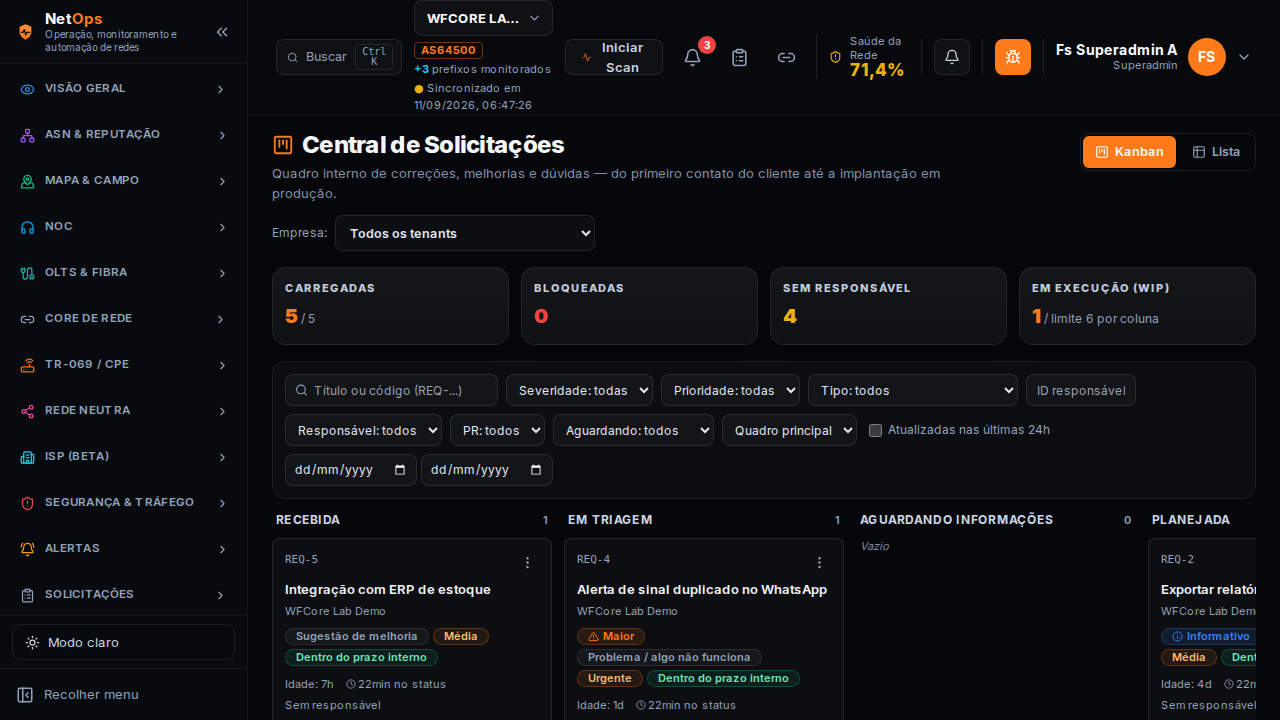Open the orange bug report button

(x=1013, y=57)
